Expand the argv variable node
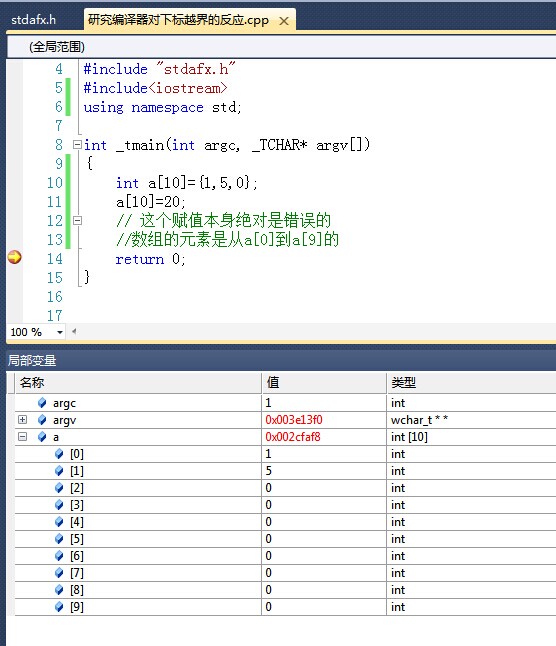 [x=23, y=419]
